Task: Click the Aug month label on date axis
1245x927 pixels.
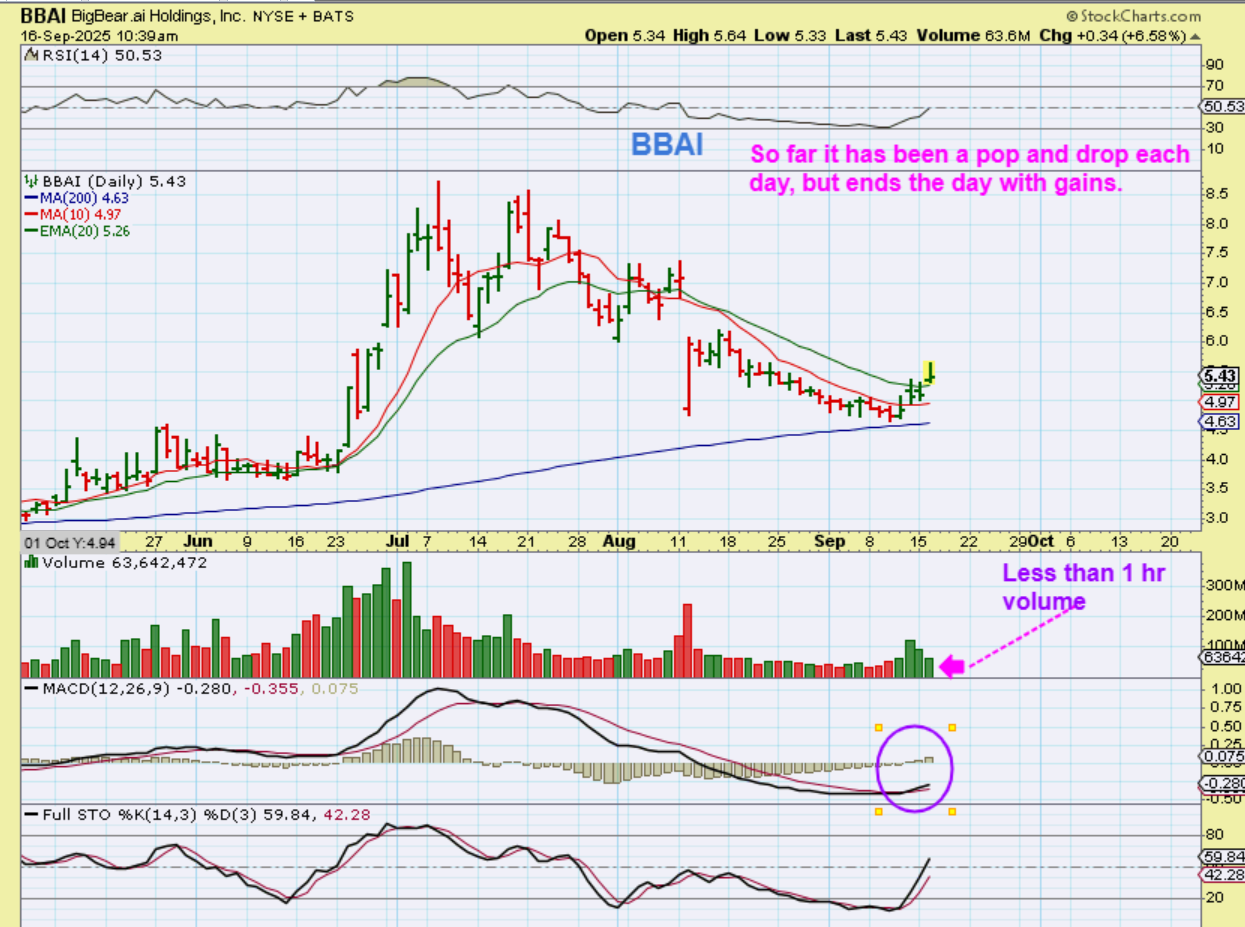Action: (x=620, y=541)
